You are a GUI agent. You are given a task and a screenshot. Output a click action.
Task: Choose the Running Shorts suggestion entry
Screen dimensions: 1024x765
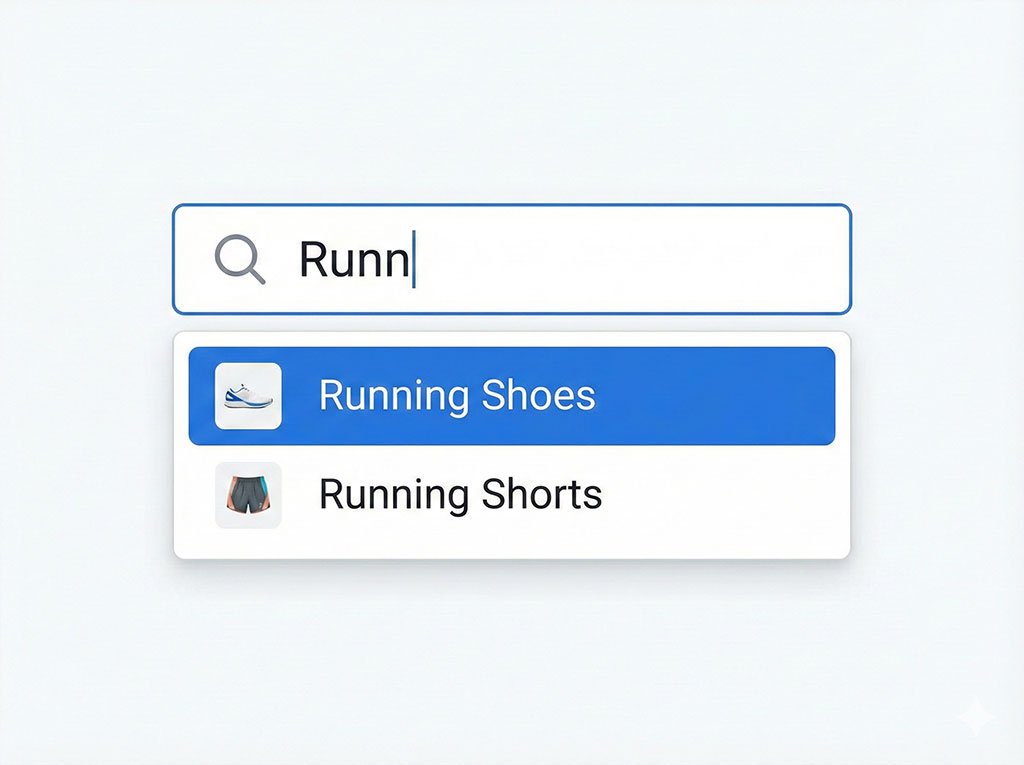(x=460, y=494)
